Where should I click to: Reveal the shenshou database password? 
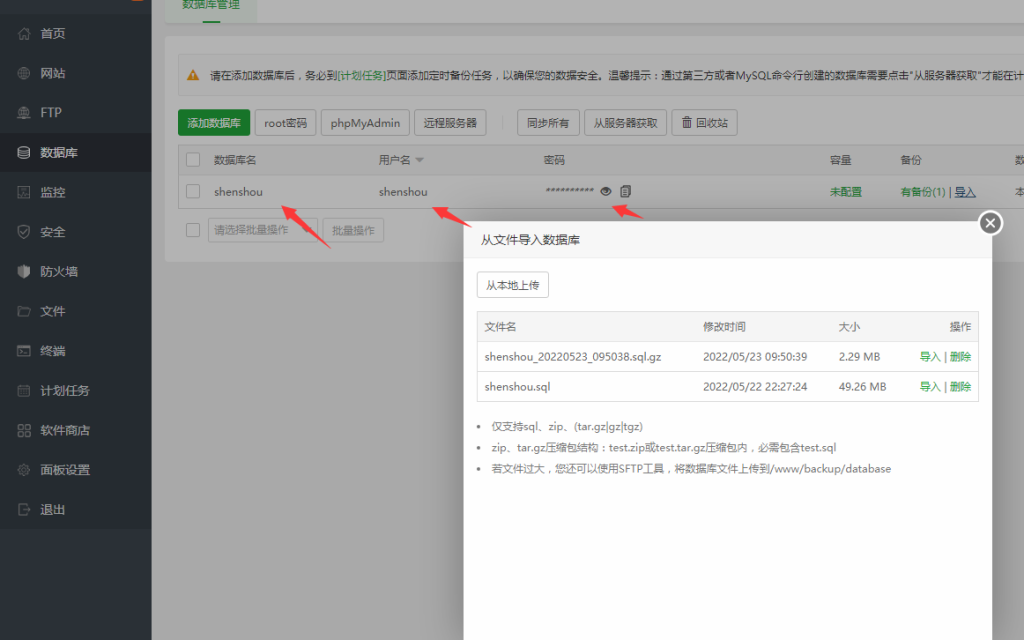click(607, 192)
